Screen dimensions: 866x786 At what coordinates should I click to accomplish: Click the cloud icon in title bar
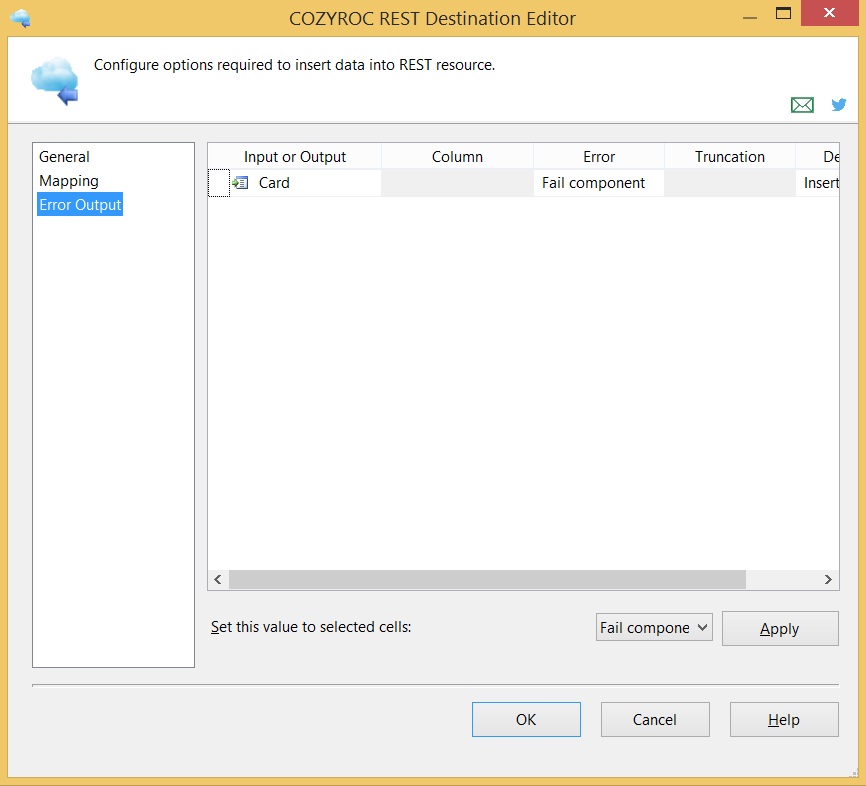(20, 18)
